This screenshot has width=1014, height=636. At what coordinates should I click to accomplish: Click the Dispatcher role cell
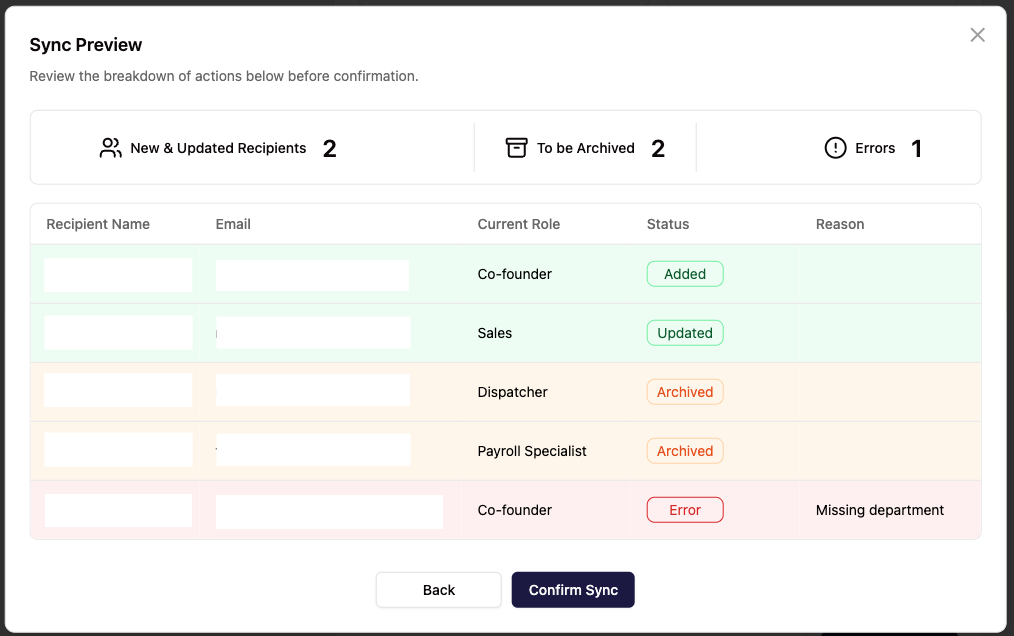[513, 392]
